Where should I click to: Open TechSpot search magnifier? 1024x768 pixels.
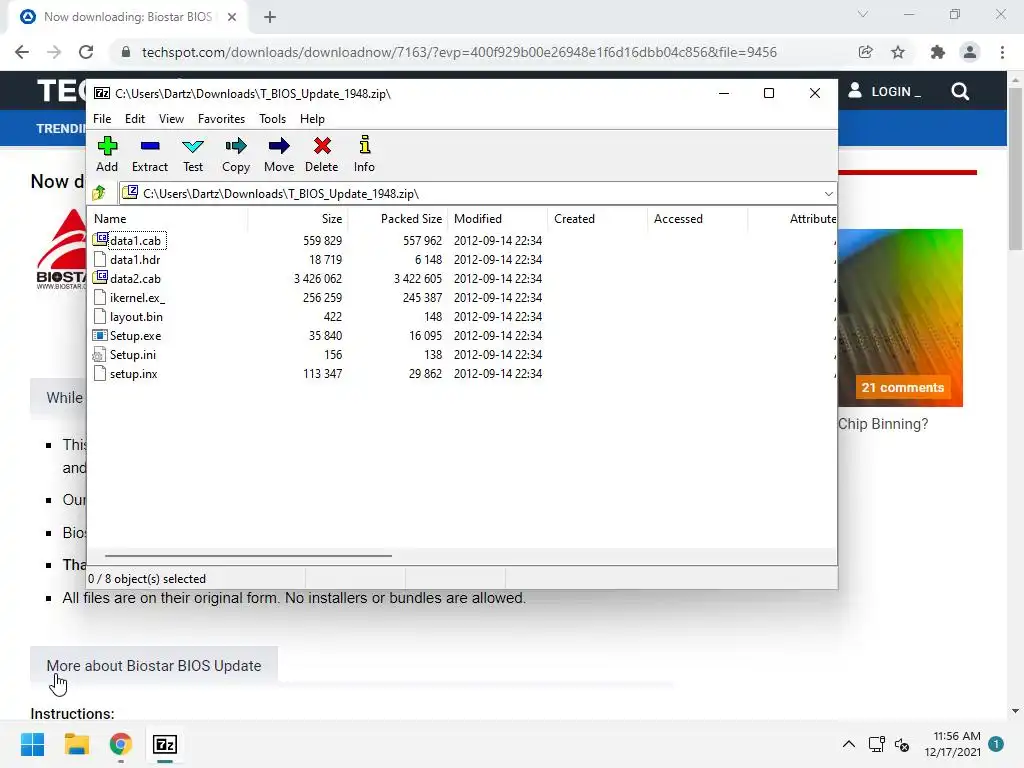(x=960, y=91)
